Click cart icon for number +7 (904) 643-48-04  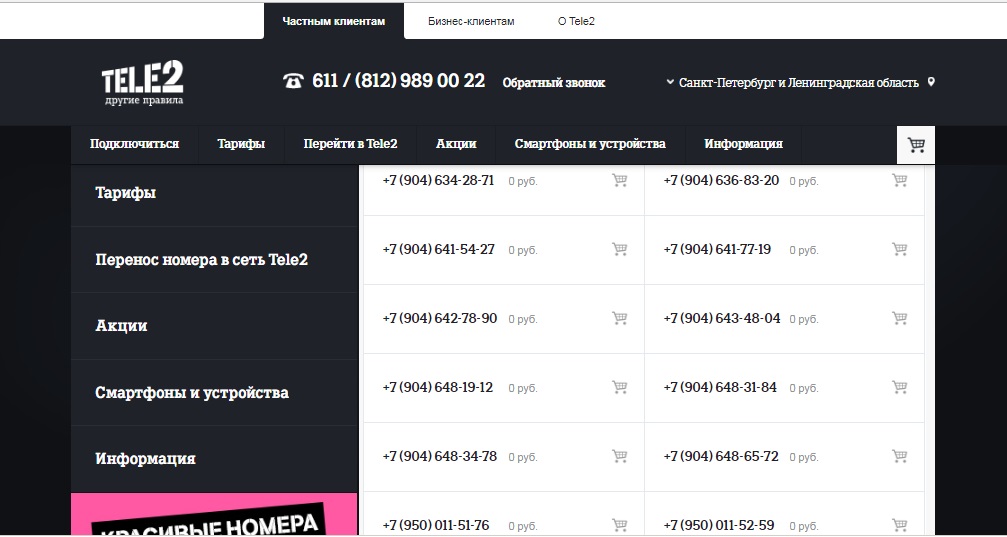coord(899,319)
